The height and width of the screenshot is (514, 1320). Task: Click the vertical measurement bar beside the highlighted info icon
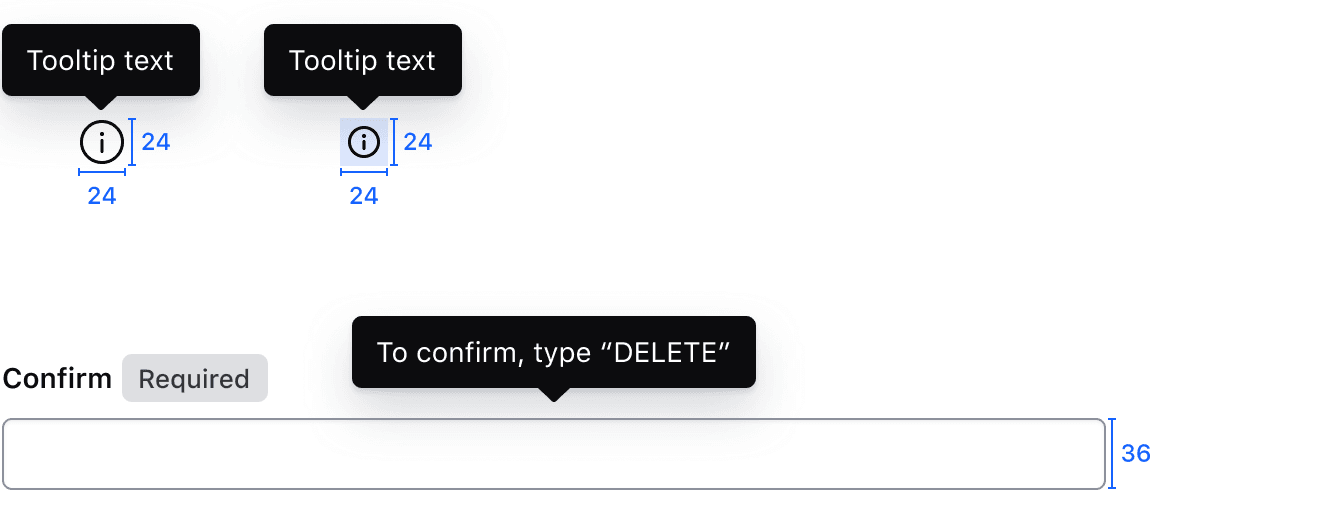tap(394, 142)
